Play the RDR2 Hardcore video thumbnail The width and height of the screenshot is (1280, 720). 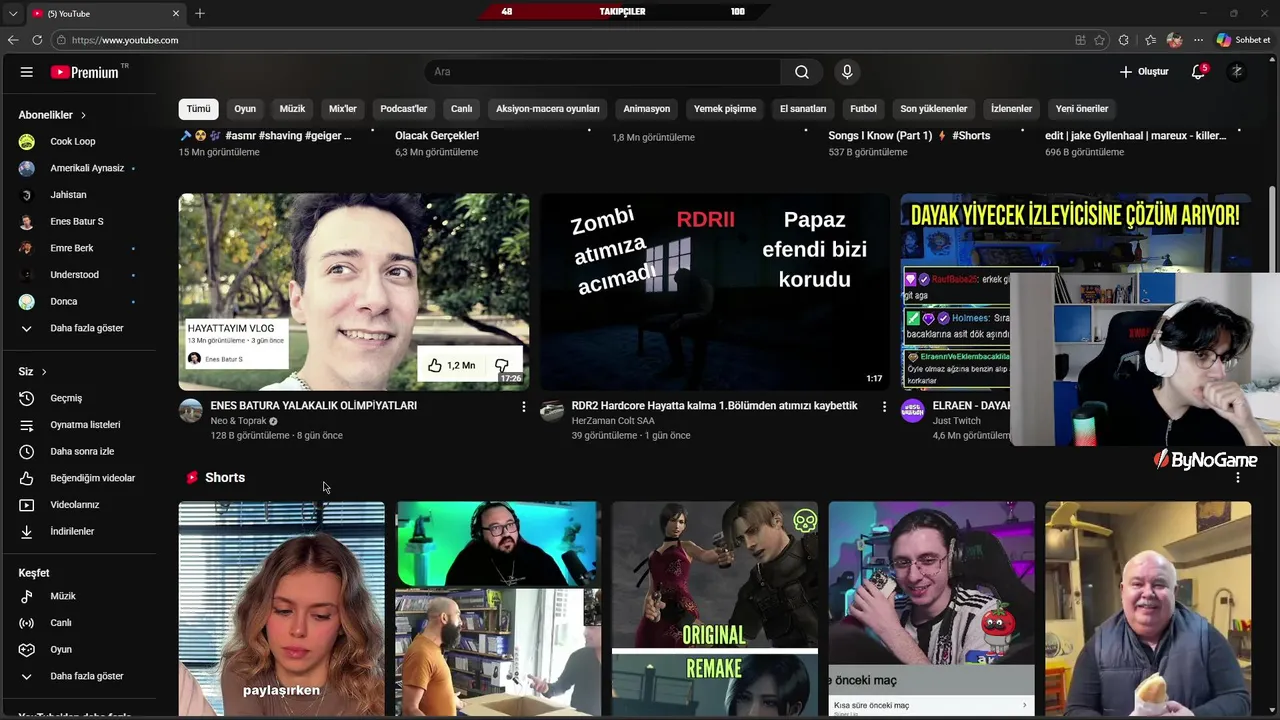pyautogui.click(x=715, y=292)
